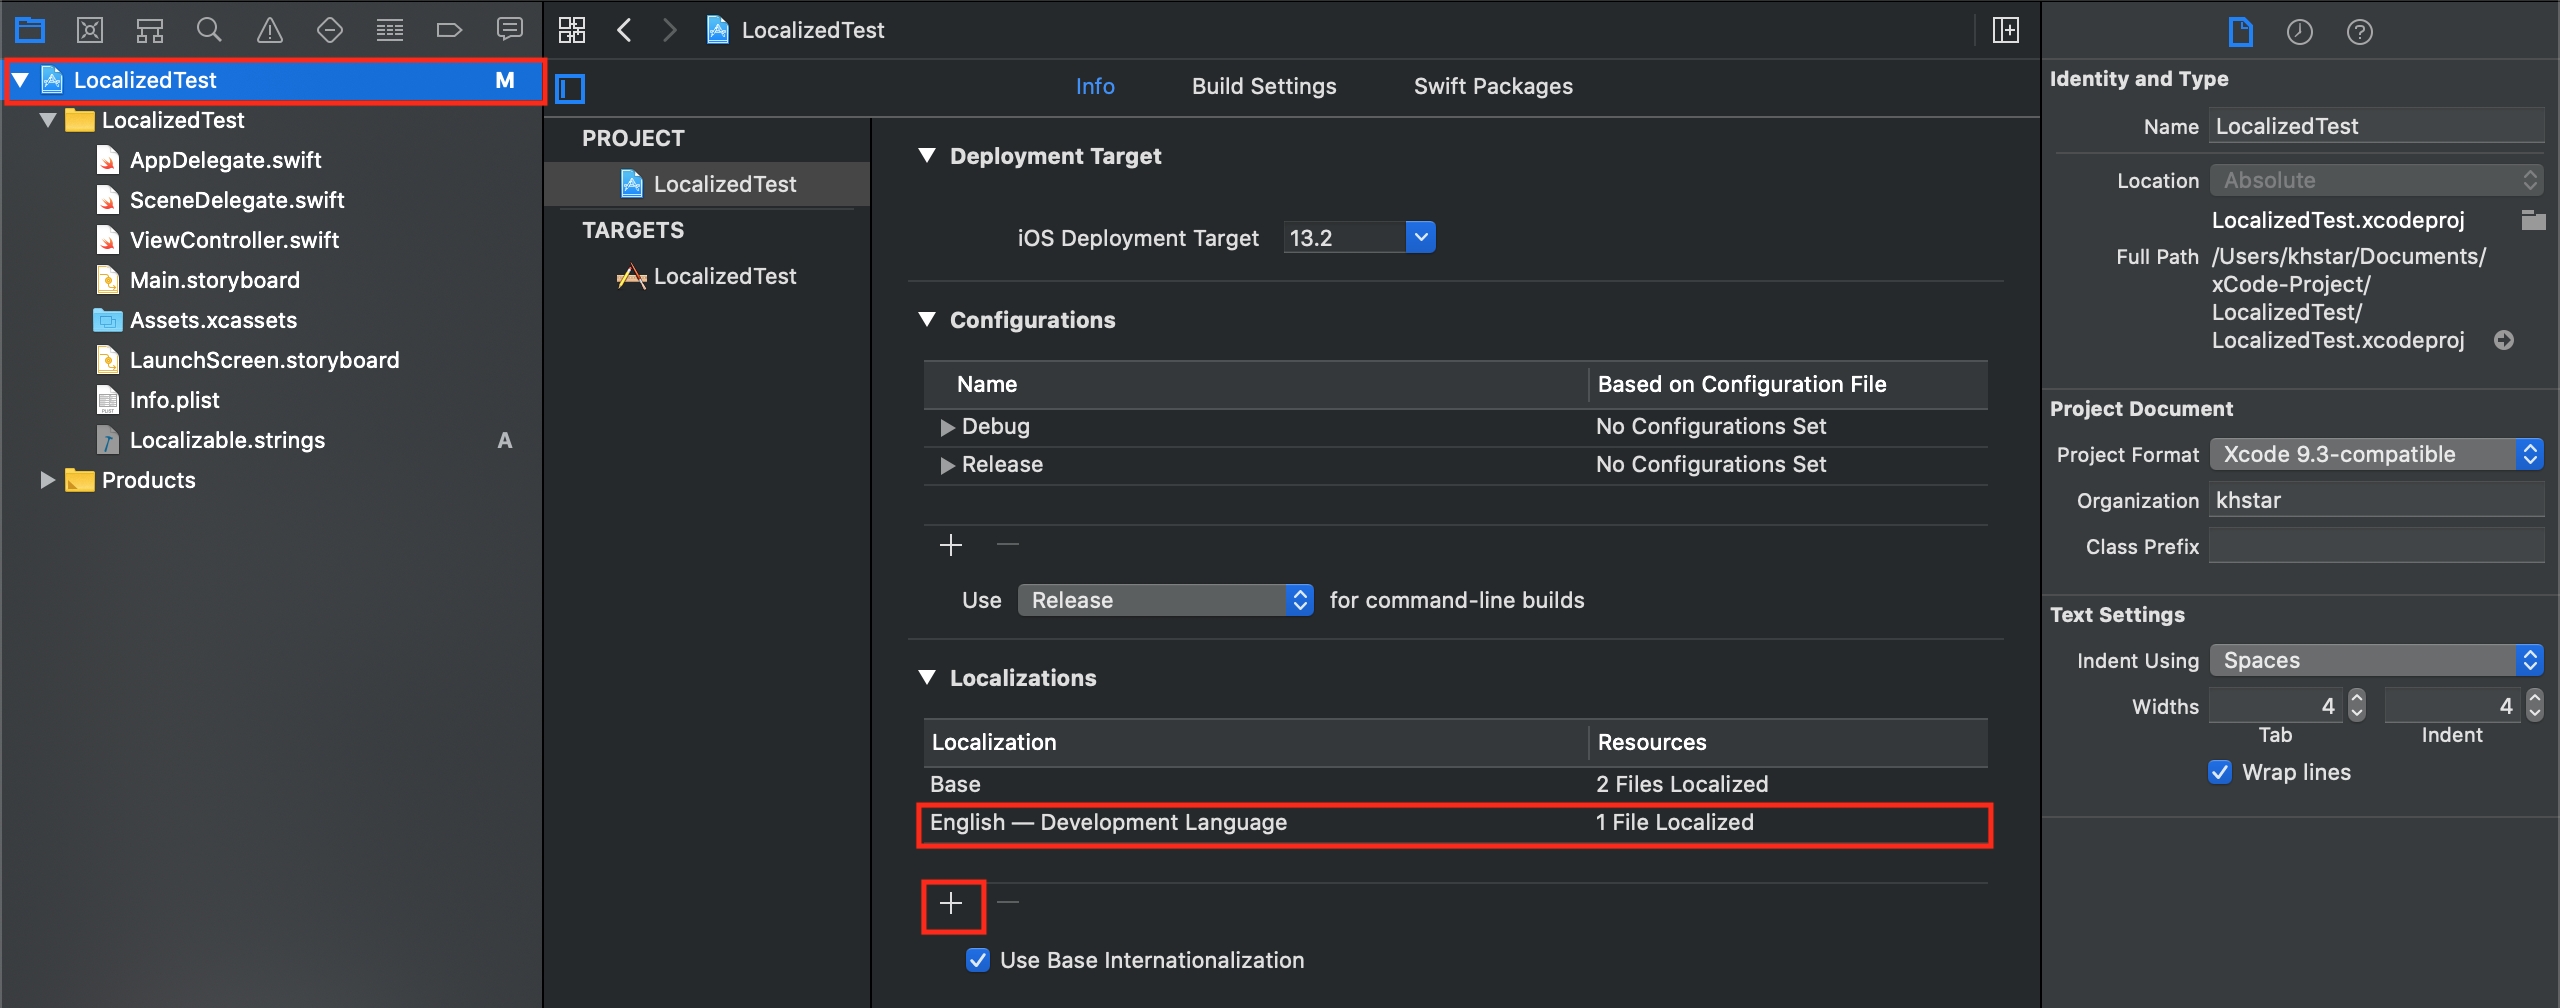Collapse the Configurations section
Image resolution: width=2560 pixels, height=1008 pixels.
click(x=927, y=320)
